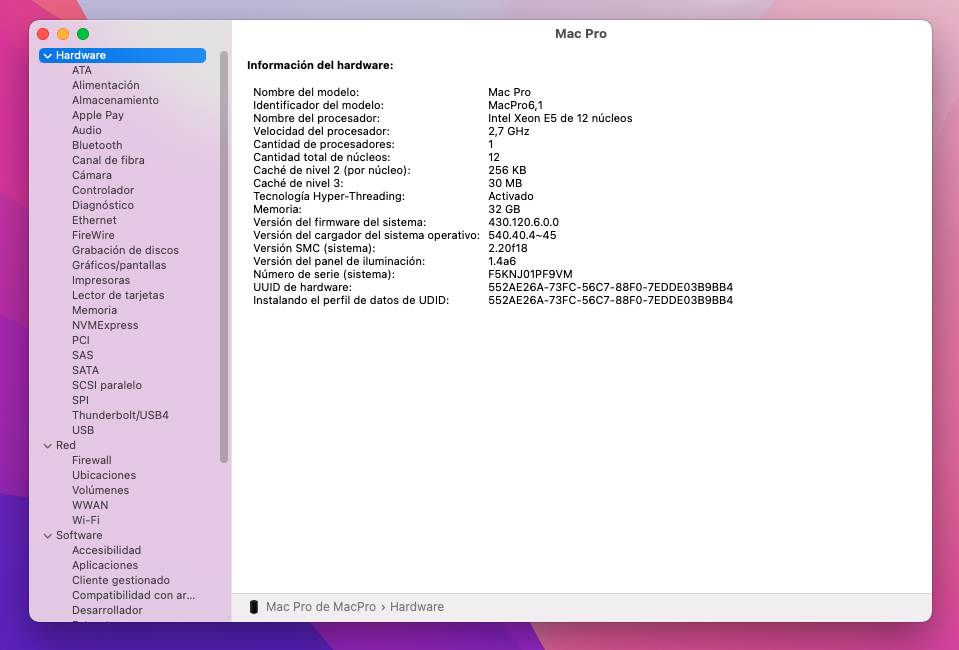Show Cámara information
Image resolution: width=959 pixels, height=650 pixels.
tap(92, 175)
